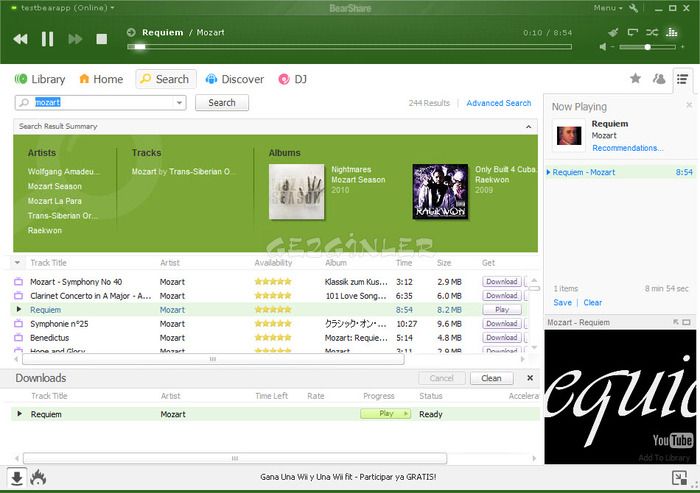Stop the current playback

(x=102, y=39)
